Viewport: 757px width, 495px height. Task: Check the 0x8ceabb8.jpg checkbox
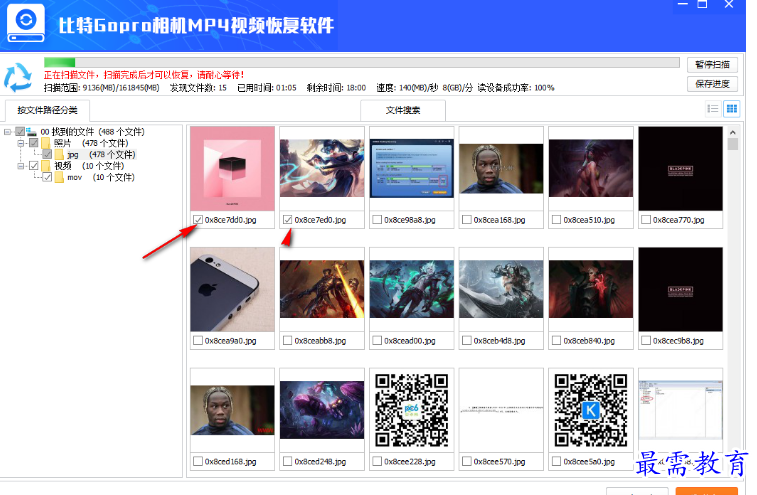[287, 340]
